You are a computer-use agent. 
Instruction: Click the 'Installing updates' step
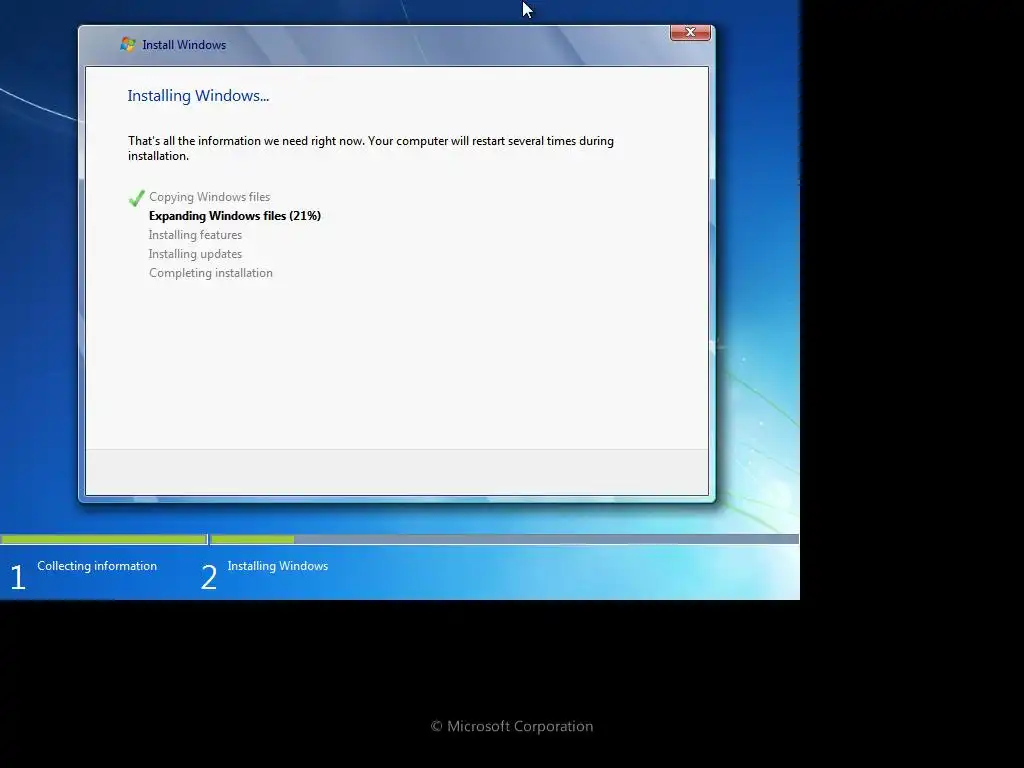[x=195, y=254]
